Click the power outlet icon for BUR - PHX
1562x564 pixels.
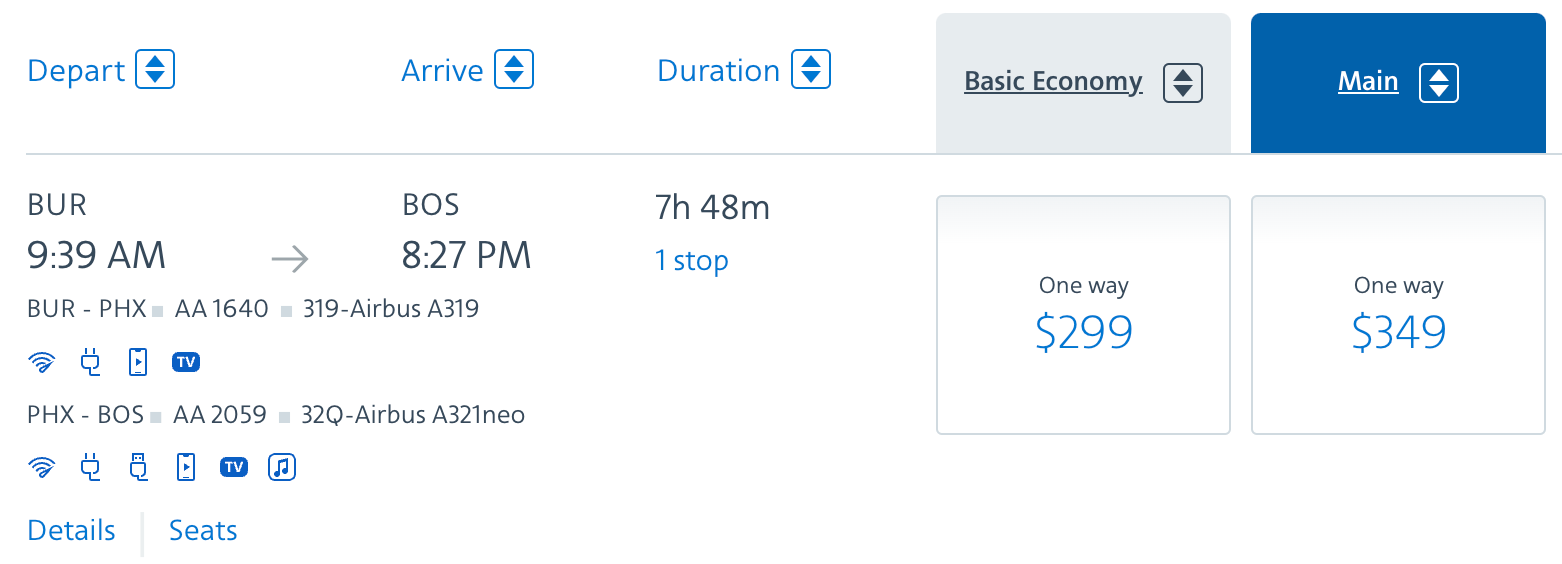click(x=91, y=362)
